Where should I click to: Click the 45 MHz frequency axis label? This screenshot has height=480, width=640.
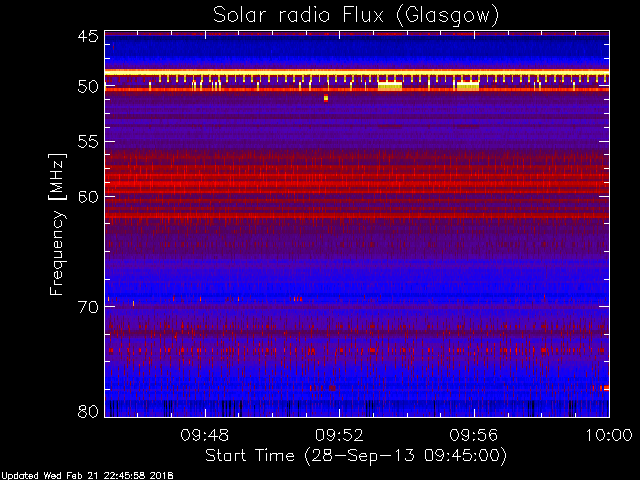(x=88, y=36)
